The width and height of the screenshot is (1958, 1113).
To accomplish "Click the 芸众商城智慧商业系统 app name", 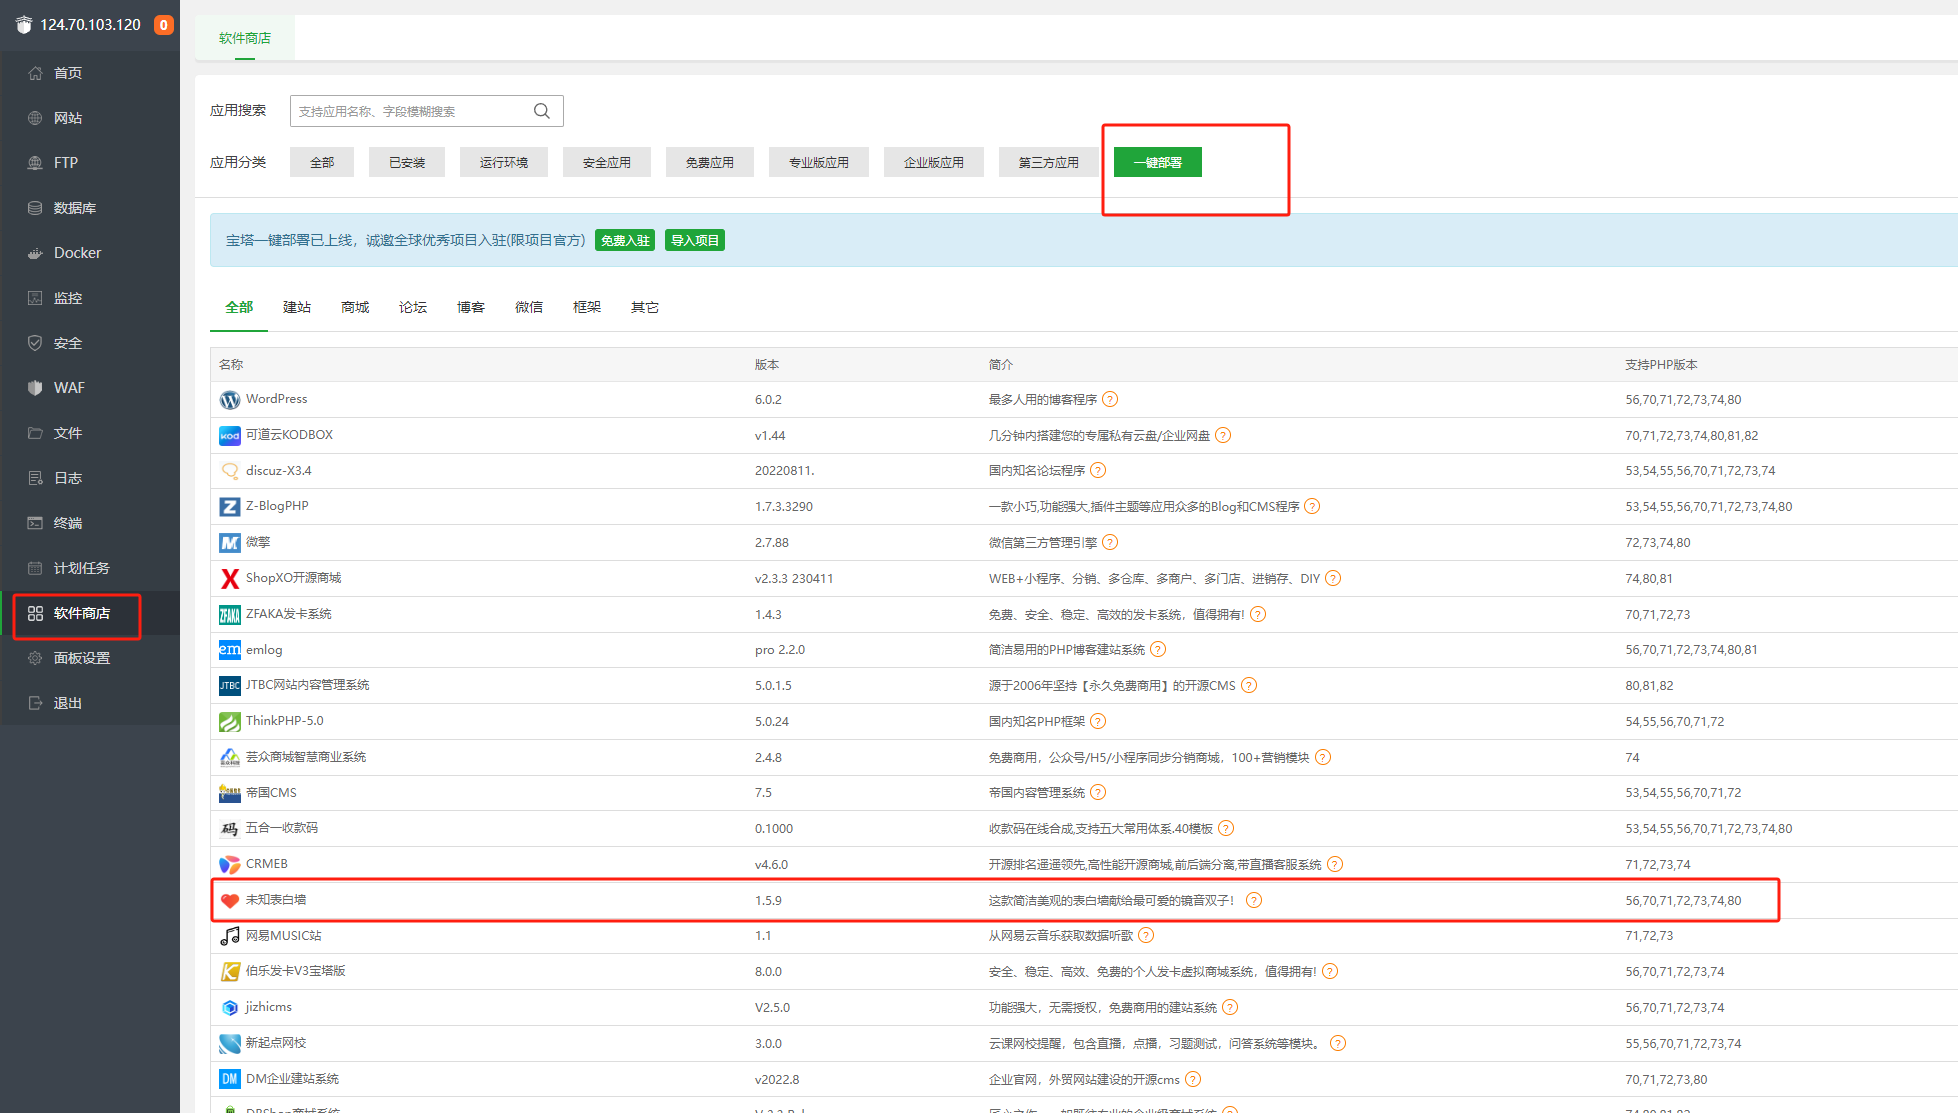I will pos(306,757).
